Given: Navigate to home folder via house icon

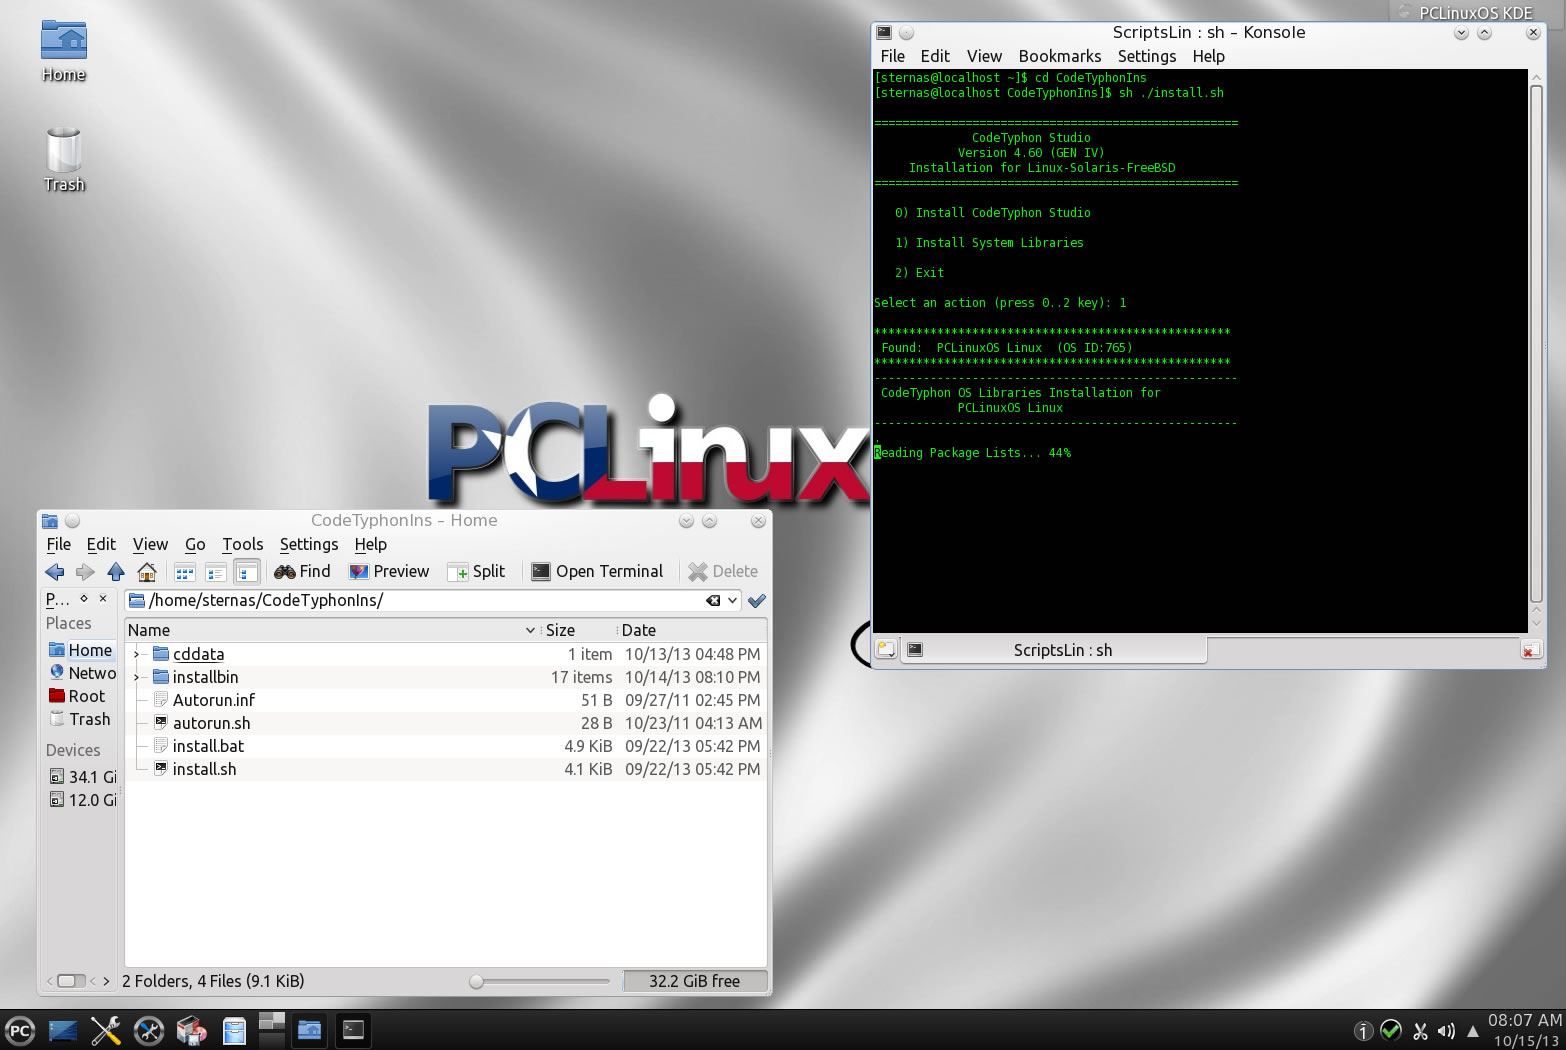Looking at the screenshot, I should [x=147, y=572].
